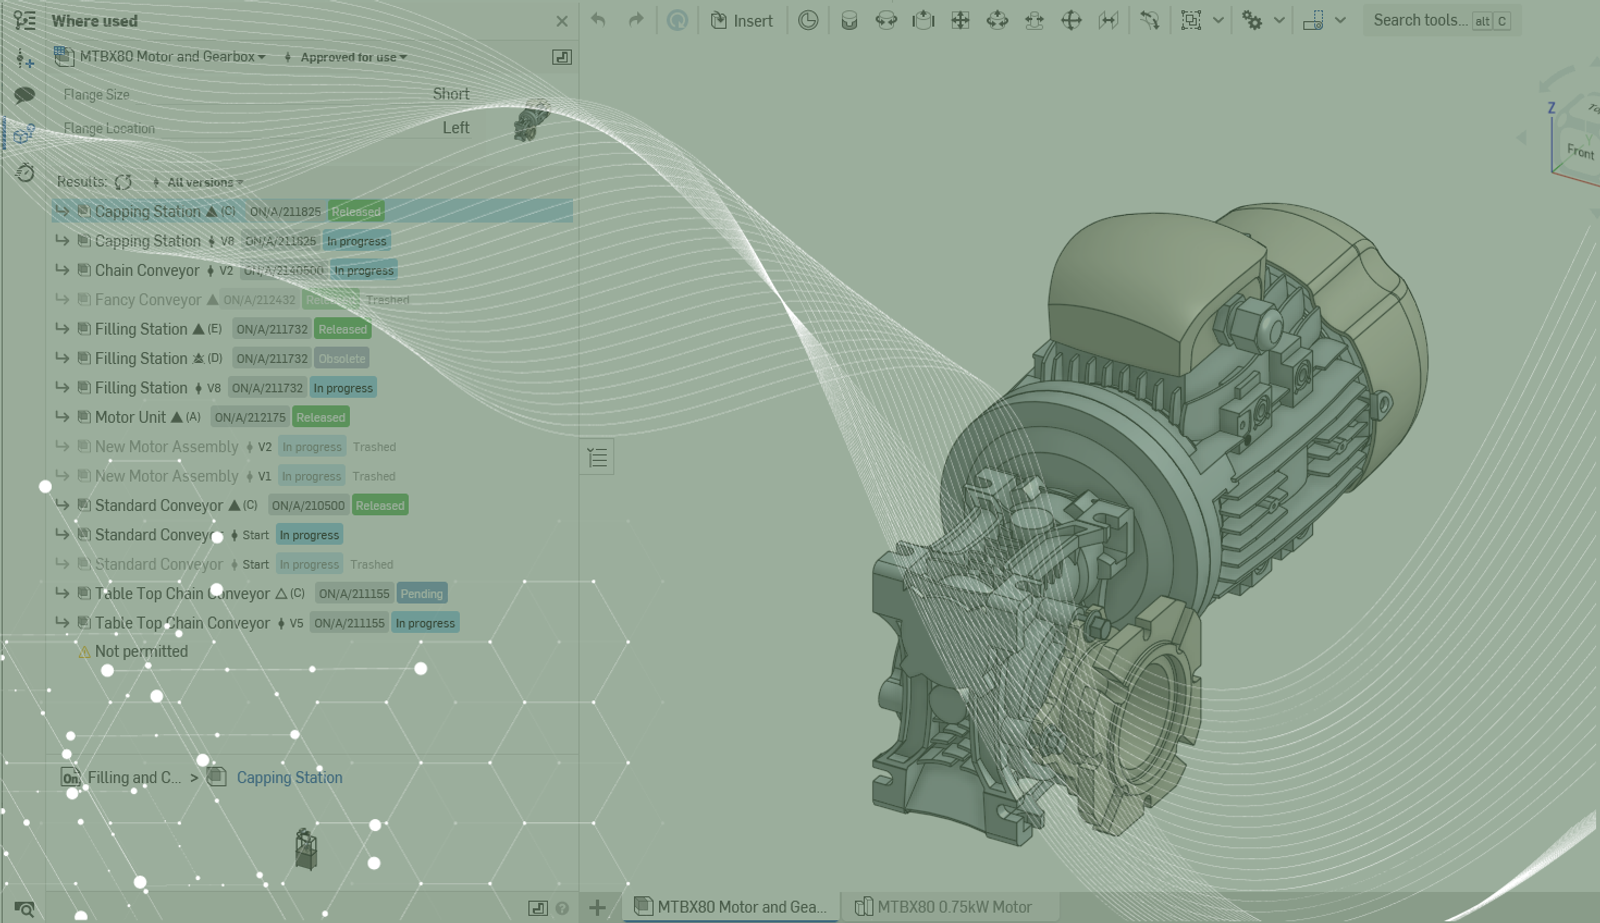Open the Approved for use dropdown

353,58
